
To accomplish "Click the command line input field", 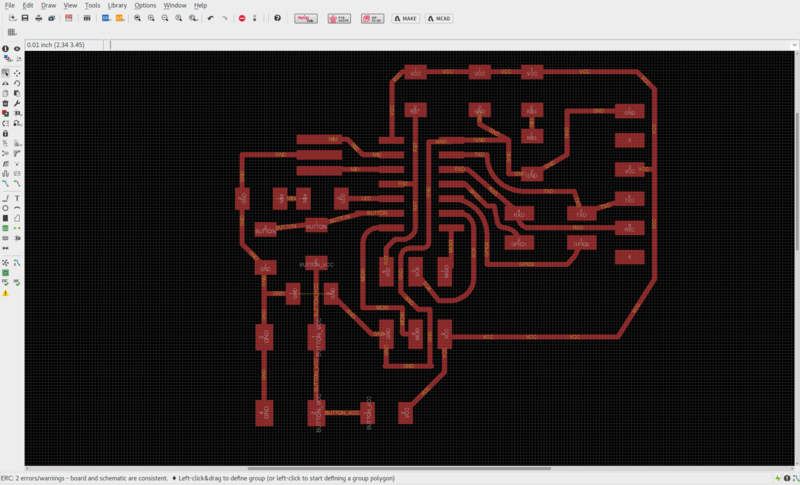I will tap(449, 45).
